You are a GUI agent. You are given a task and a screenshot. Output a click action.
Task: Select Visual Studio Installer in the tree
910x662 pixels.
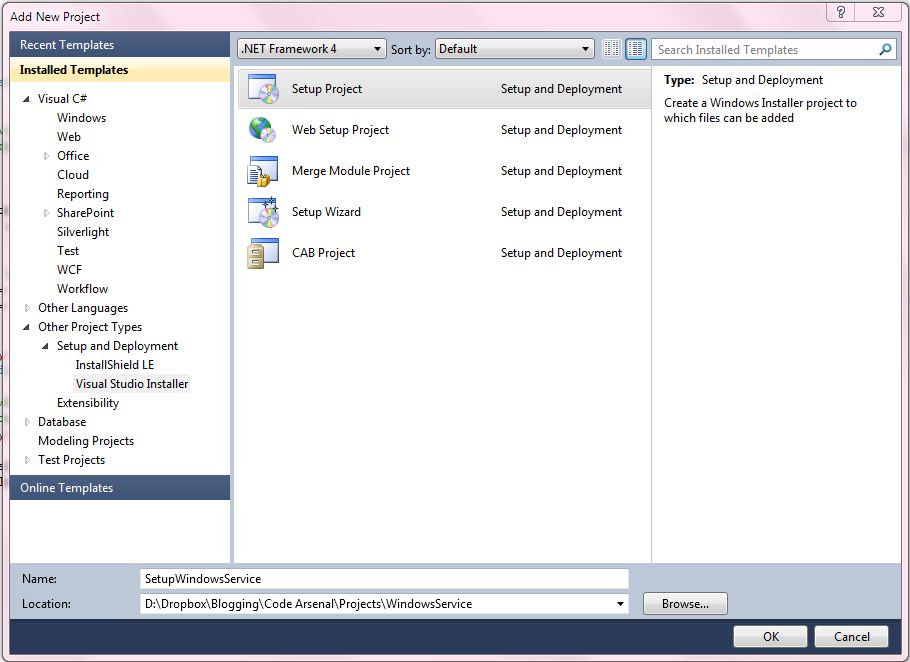(131, 383)
